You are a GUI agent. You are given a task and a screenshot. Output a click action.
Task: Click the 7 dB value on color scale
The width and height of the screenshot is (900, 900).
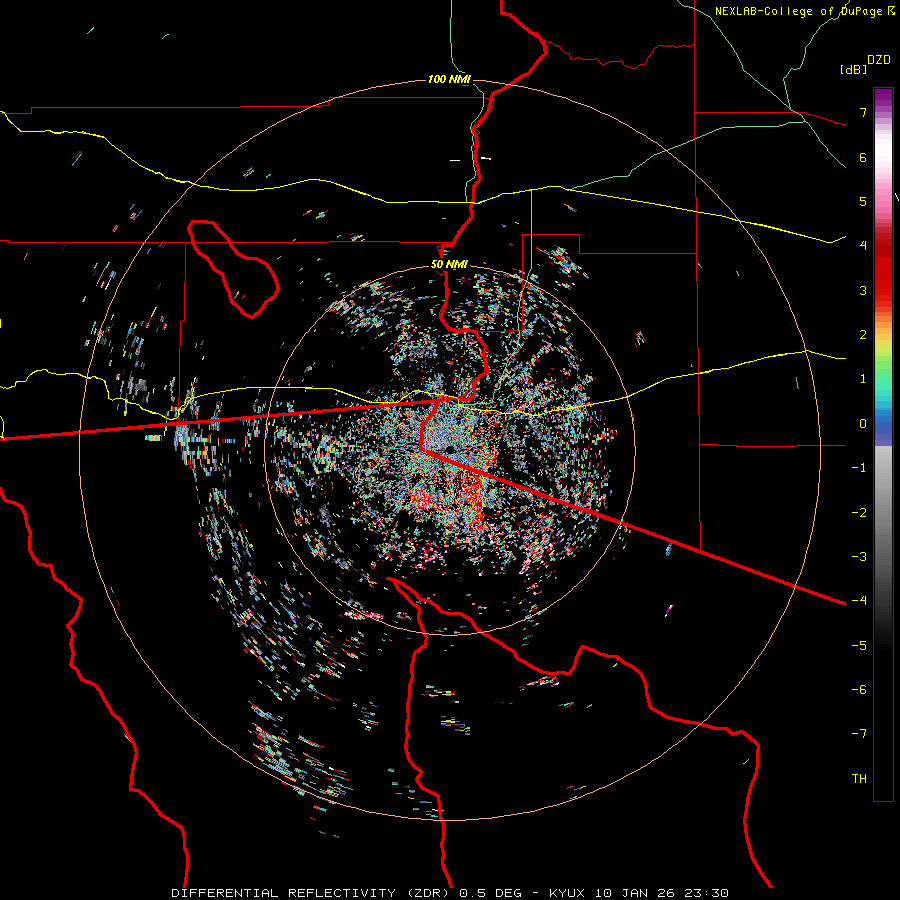click(863, 112)
